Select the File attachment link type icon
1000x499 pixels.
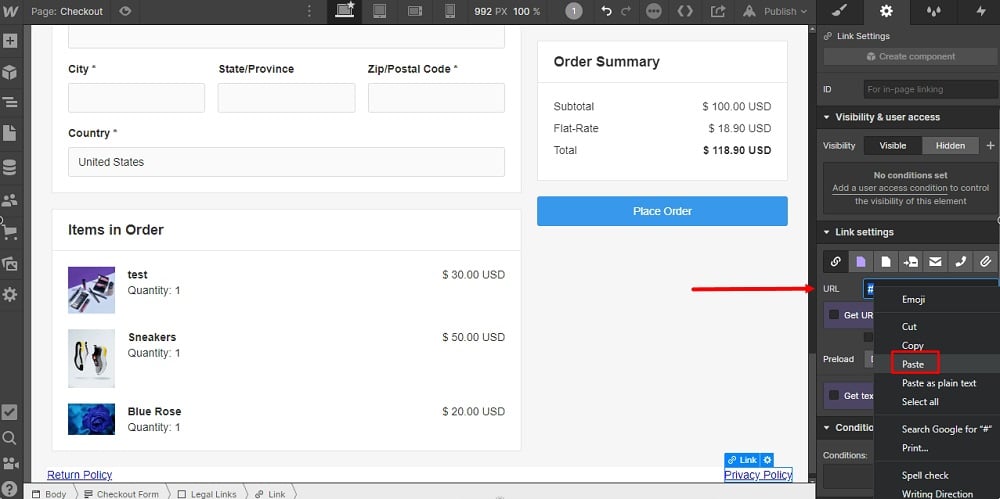pos(985,261)
